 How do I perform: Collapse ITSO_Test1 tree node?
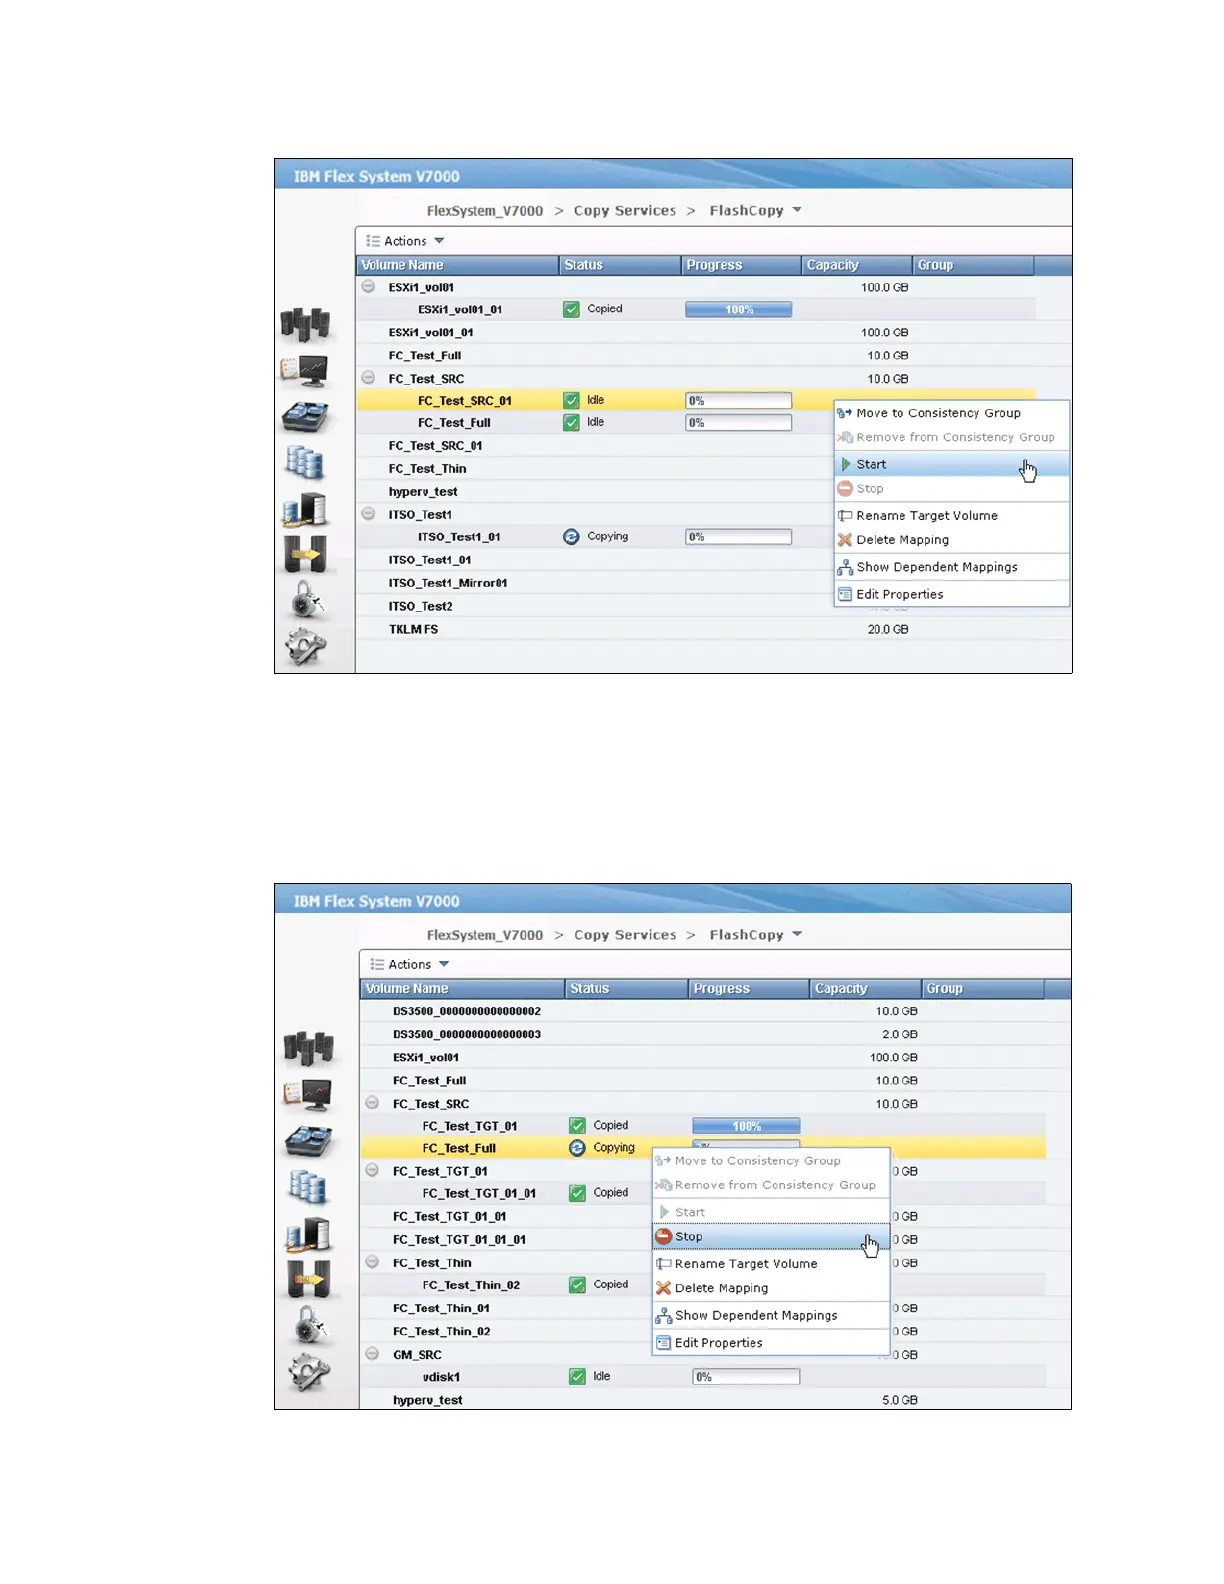[x=368, y=514]
